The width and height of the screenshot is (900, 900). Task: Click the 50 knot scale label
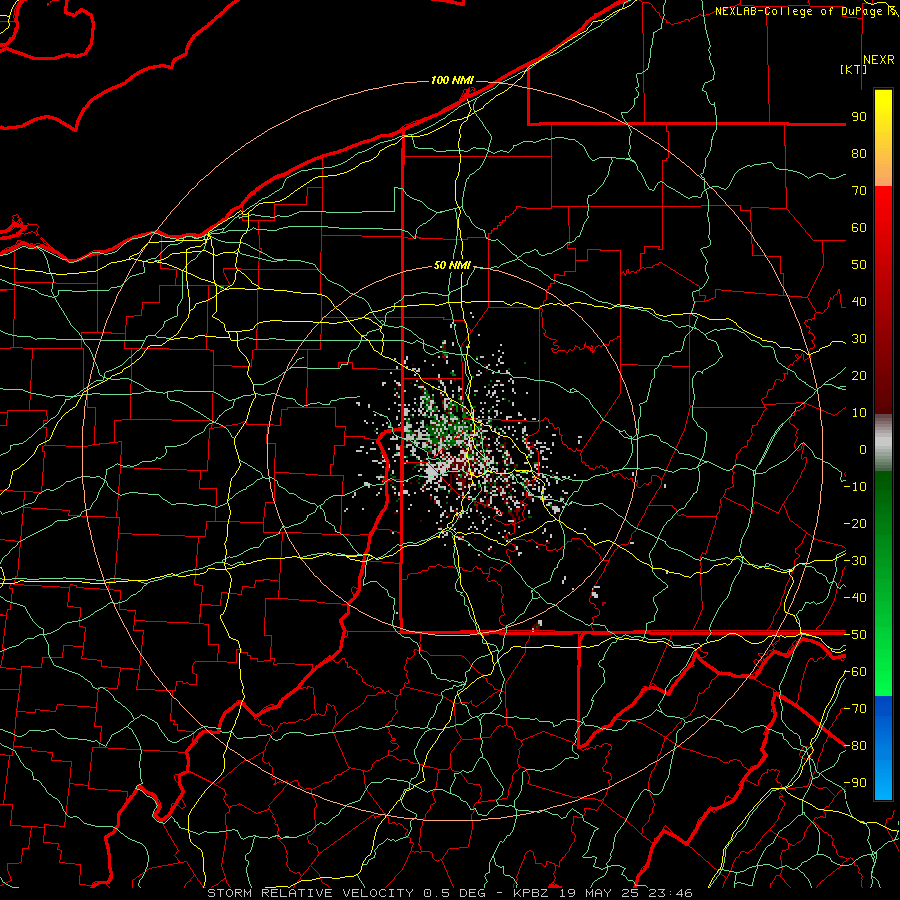pos(859,265)
